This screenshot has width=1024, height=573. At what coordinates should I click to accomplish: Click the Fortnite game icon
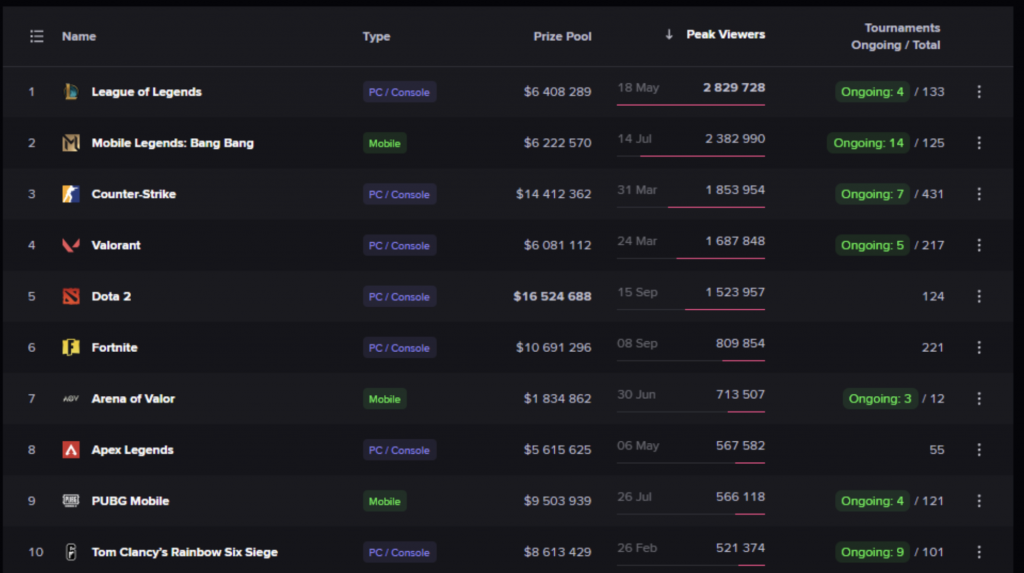coord(71,348)
